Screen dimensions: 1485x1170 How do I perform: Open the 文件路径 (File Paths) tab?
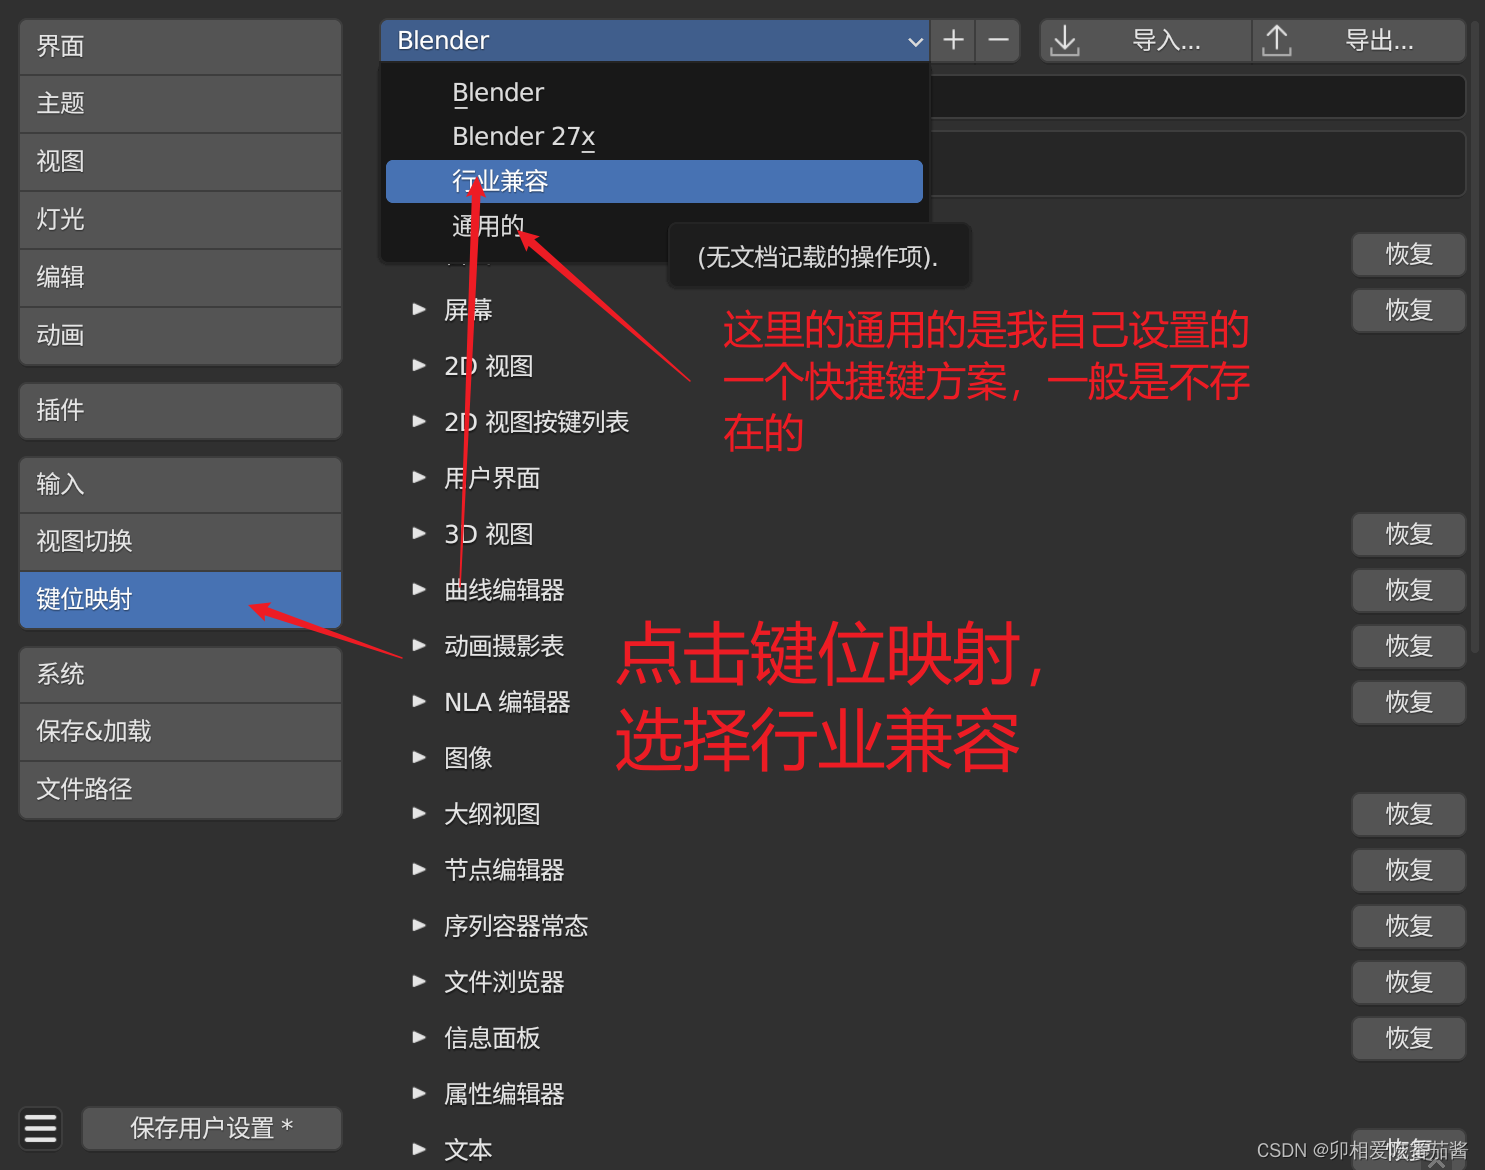181,790
